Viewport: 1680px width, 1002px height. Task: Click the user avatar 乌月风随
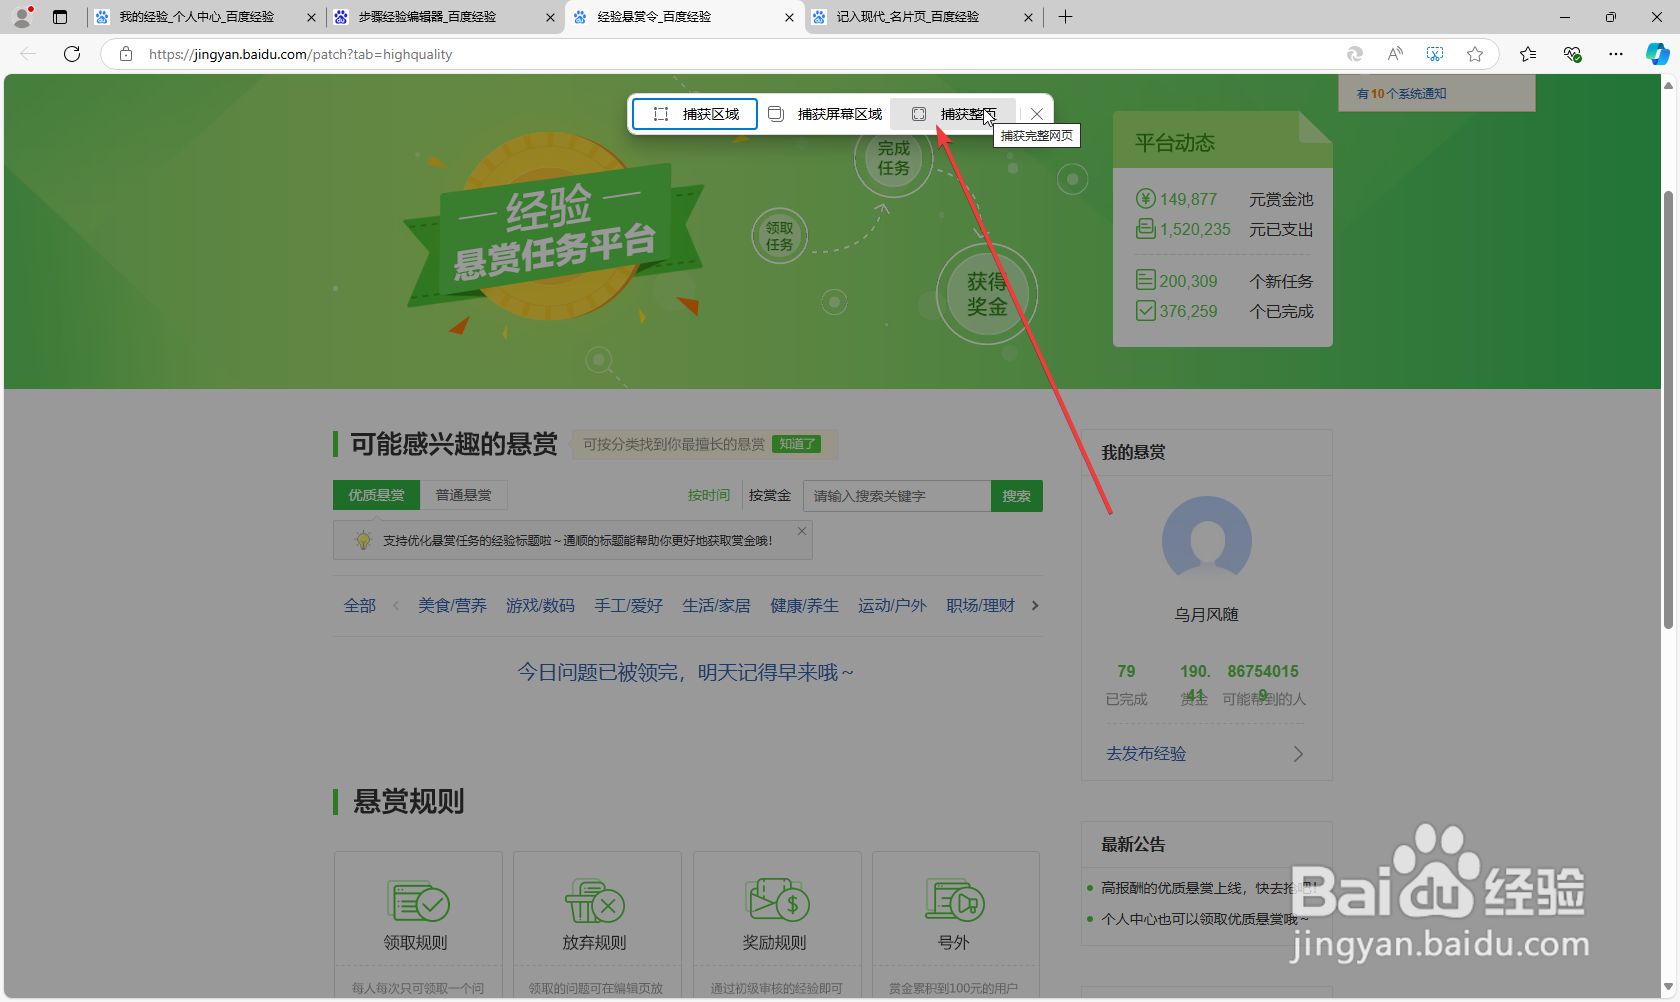click(x=1207, y=541)
